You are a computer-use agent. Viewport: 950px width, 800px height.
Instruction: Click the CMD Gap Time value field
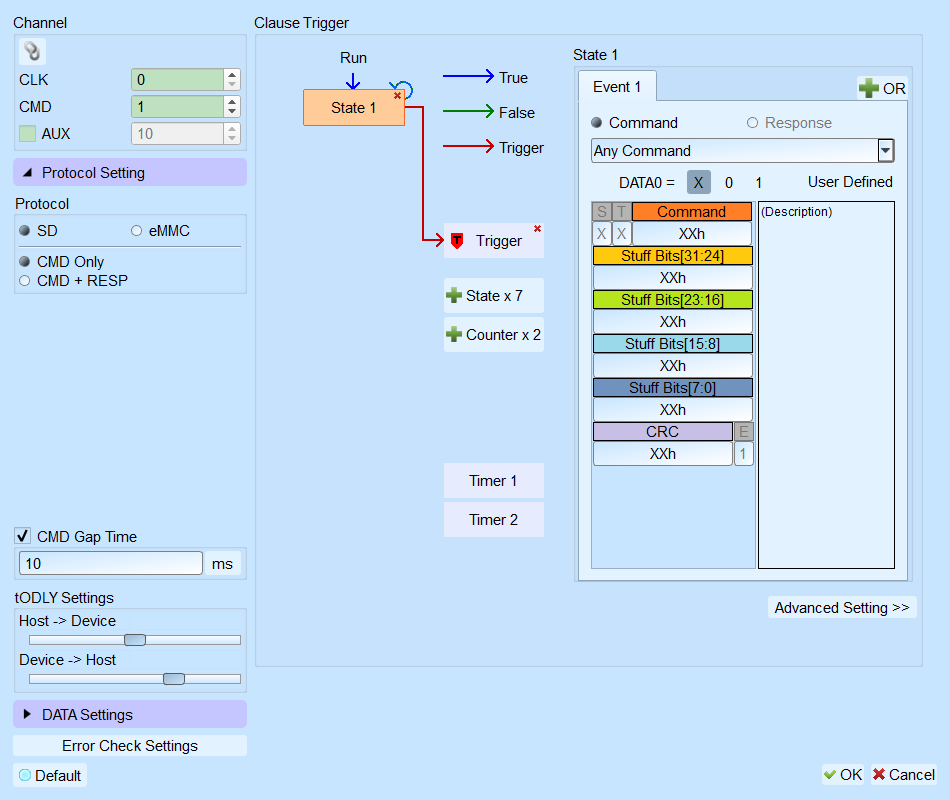coord(111,564)
